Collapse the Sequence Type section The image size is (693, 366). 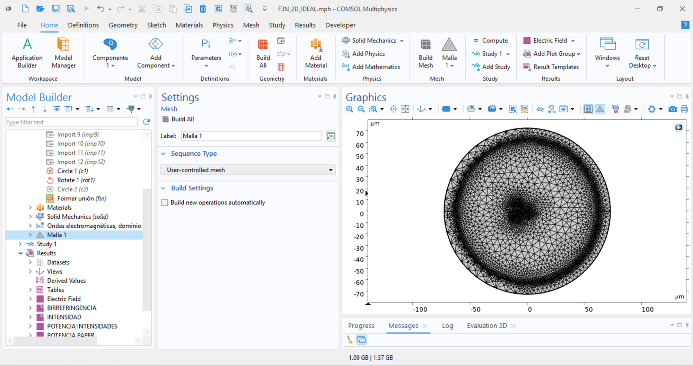(x=163, y=154)
